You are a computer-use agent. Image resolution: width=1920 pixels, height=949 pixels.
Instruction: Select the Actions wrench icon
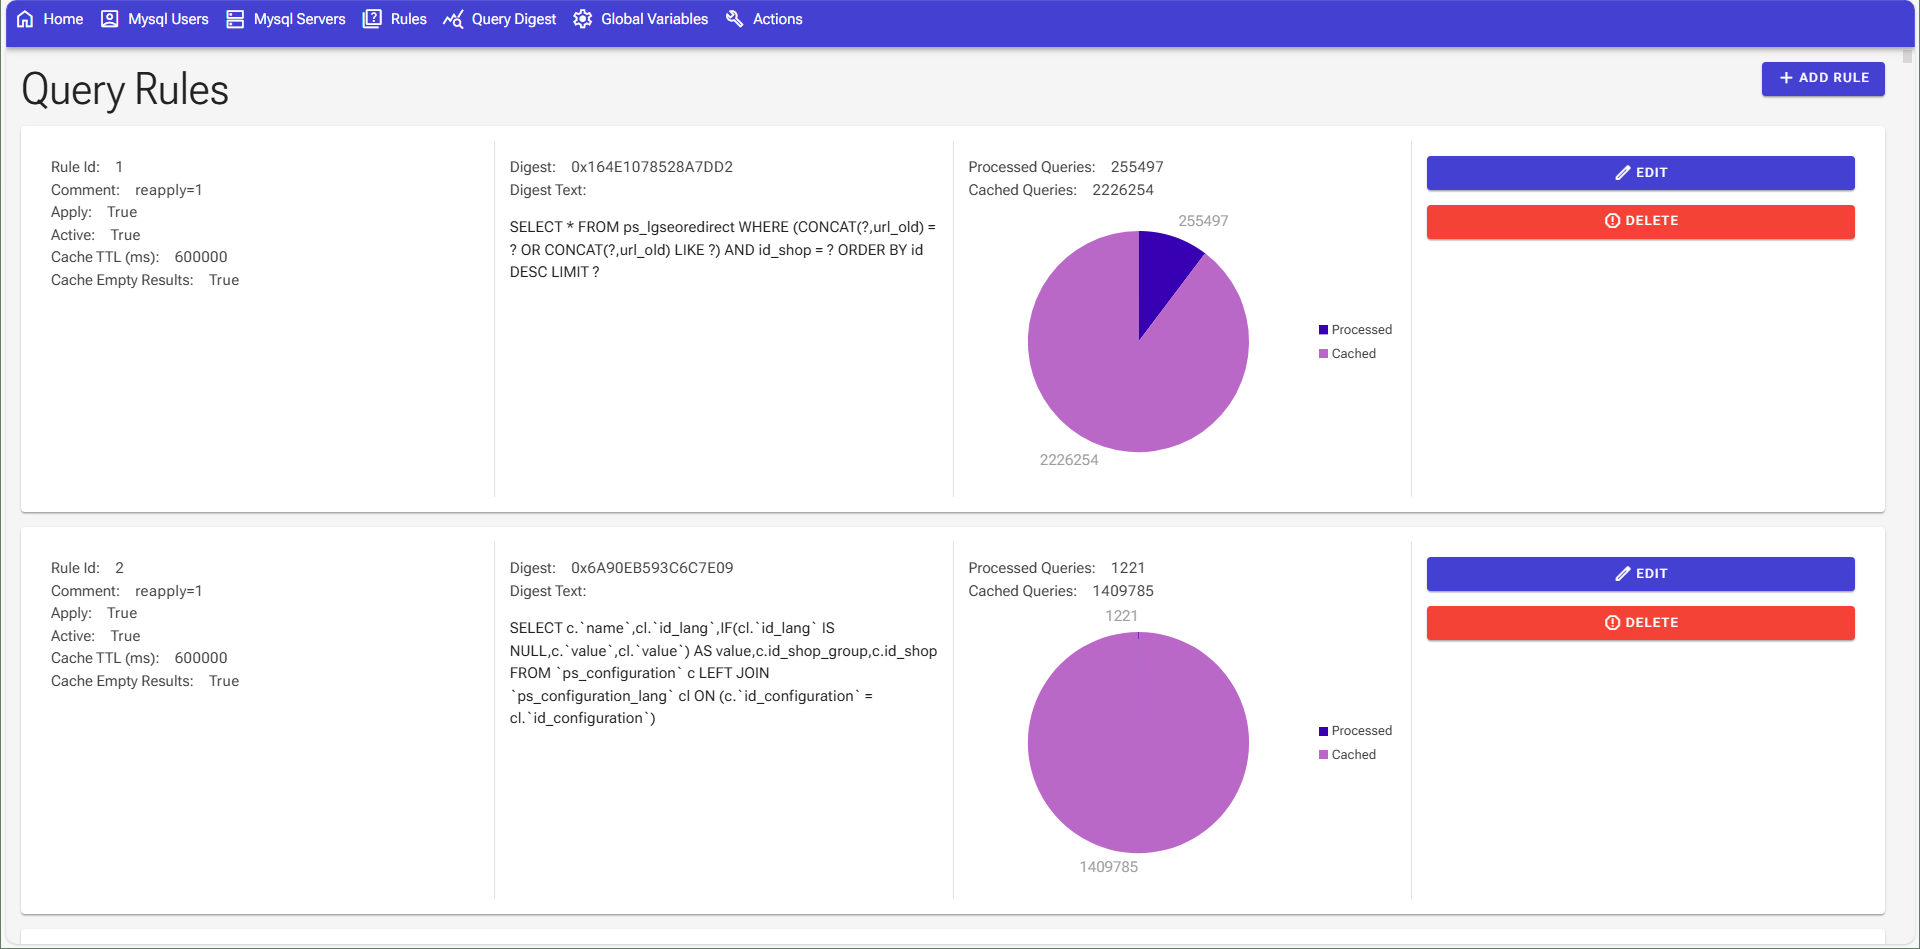click(734, 18)
